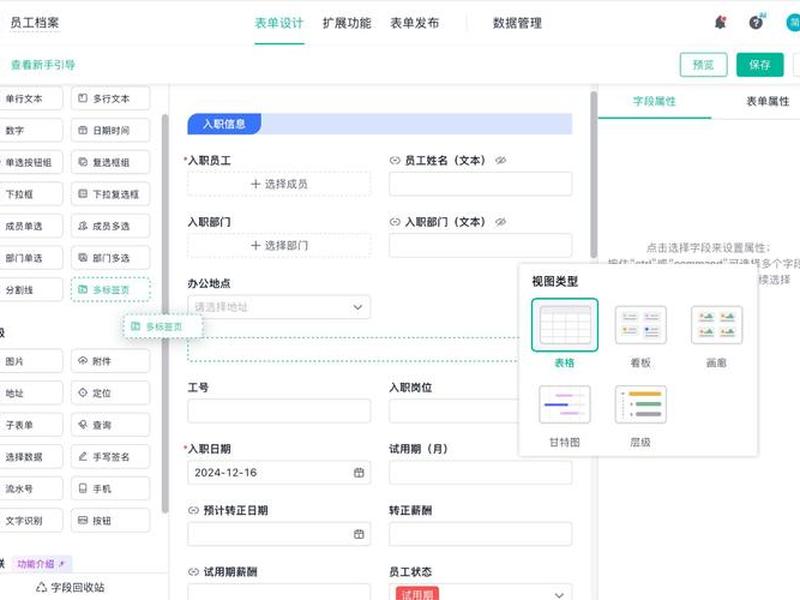This screenshot has width=800, height=600.
Task: Select the 入职信息 section header
Action: click(380, 124)
